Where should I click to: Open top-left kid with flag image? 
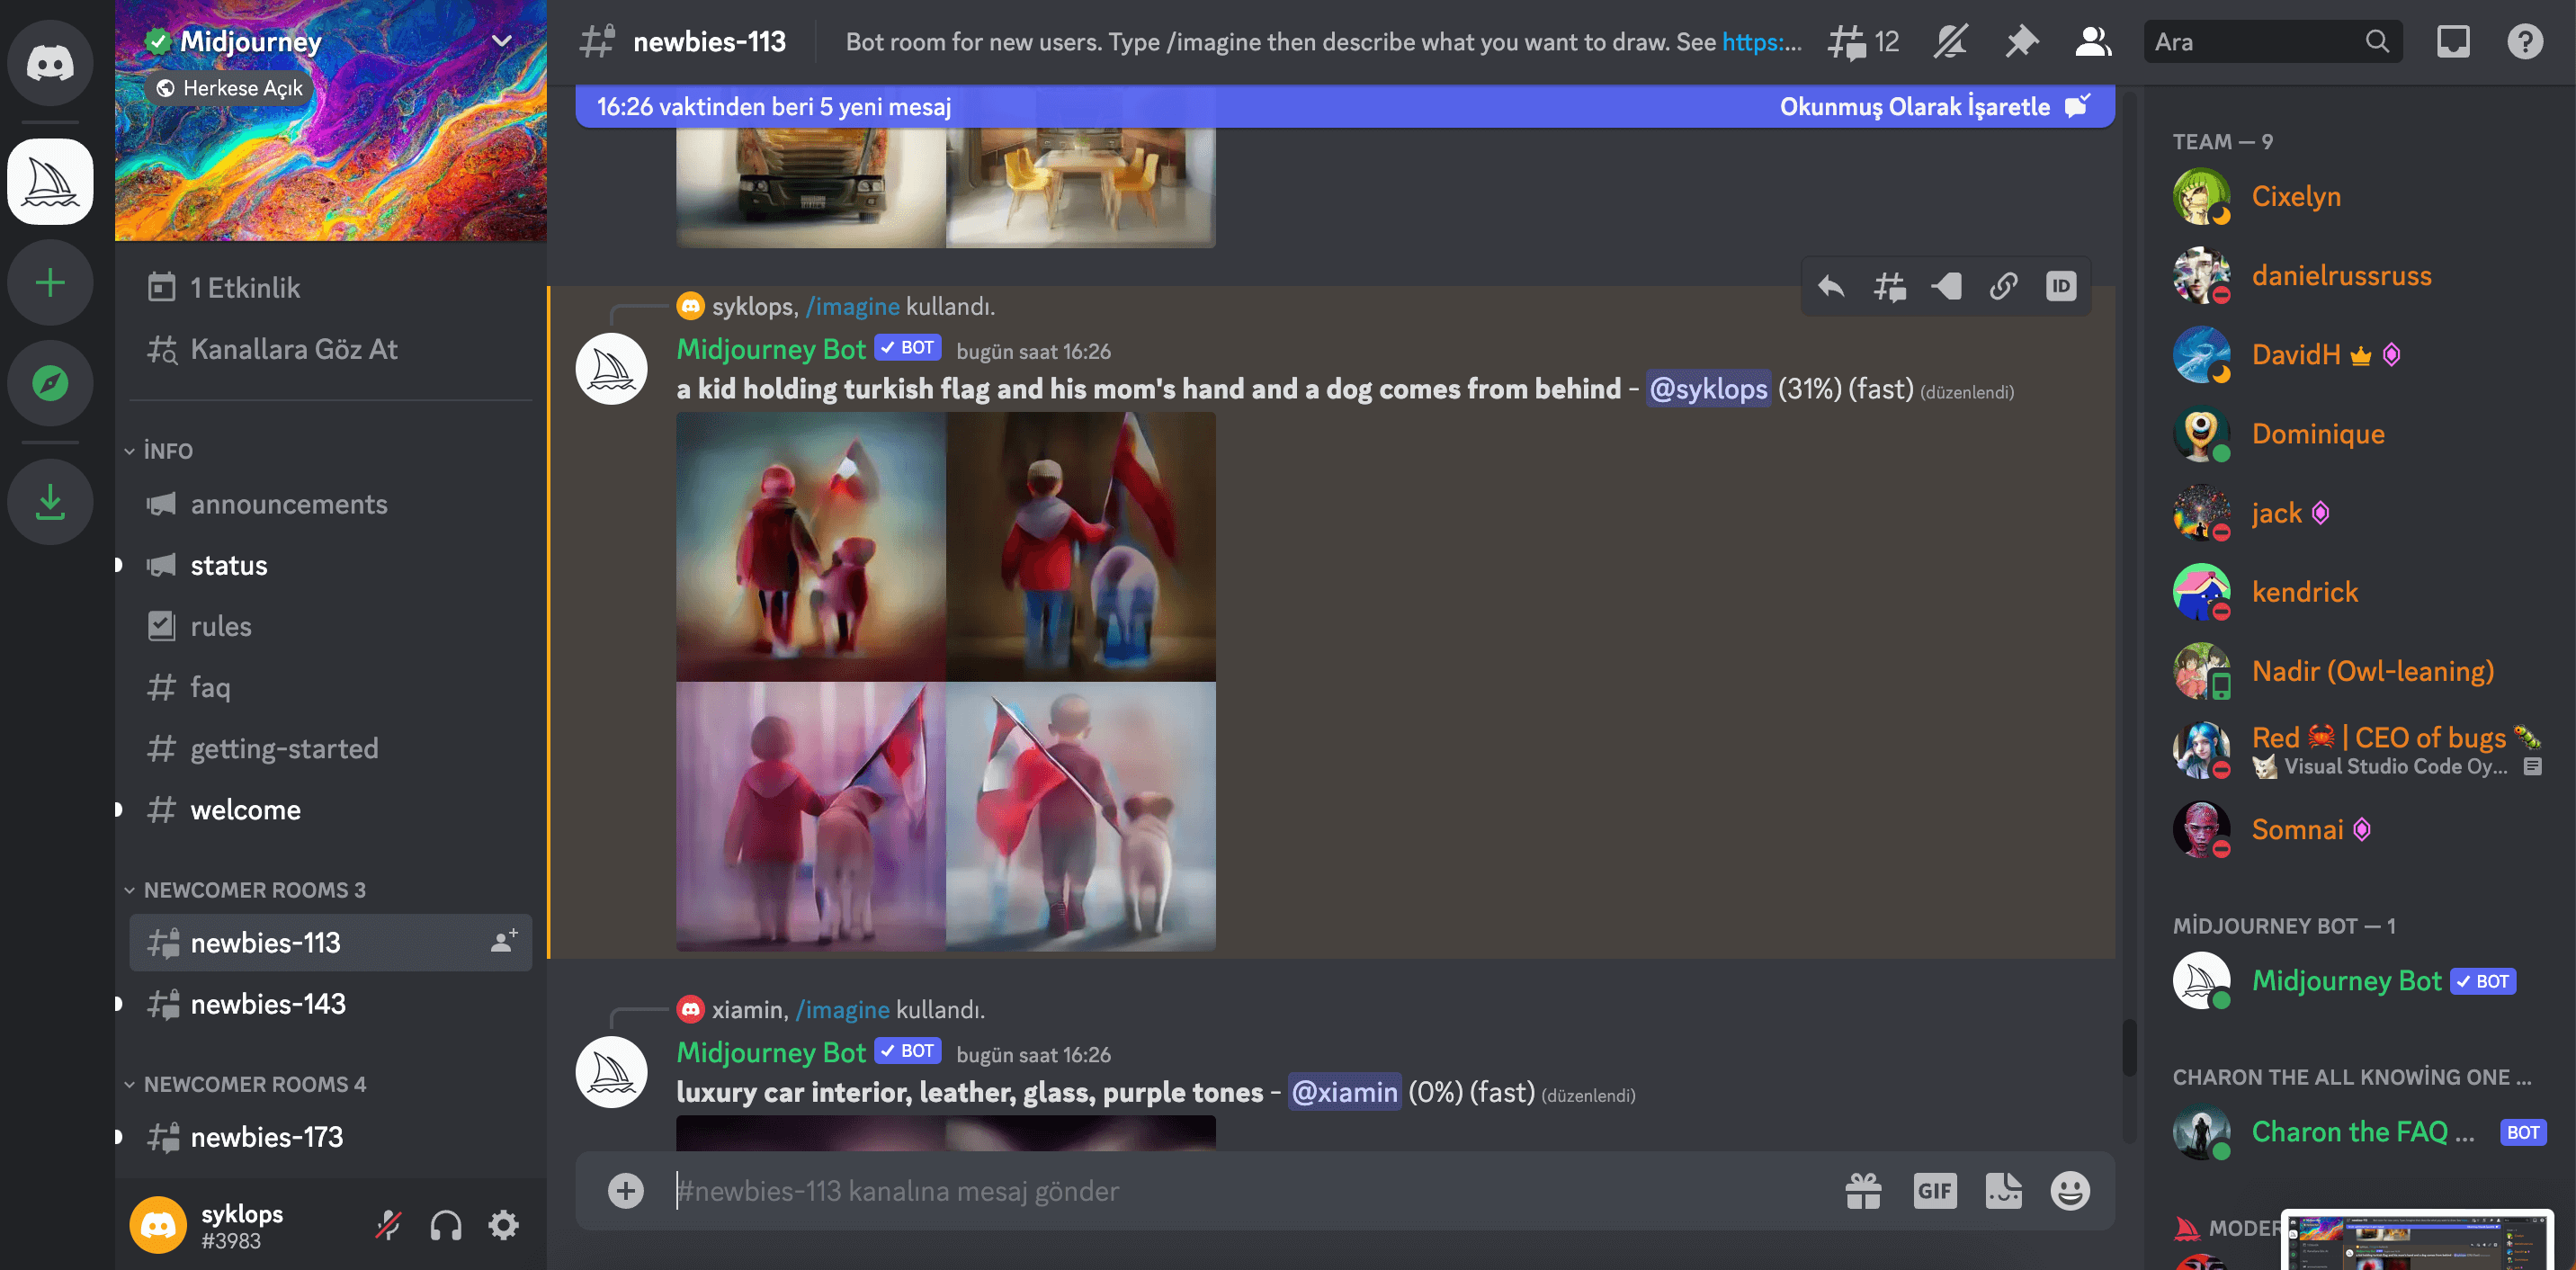pos(810,546)
